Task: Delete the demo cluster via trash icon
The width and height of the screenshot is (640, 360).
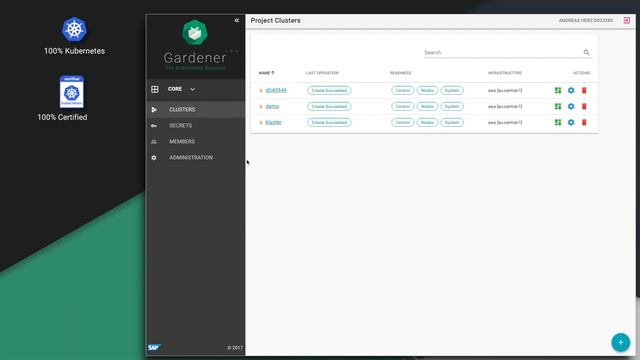Action: pos(584,106)
